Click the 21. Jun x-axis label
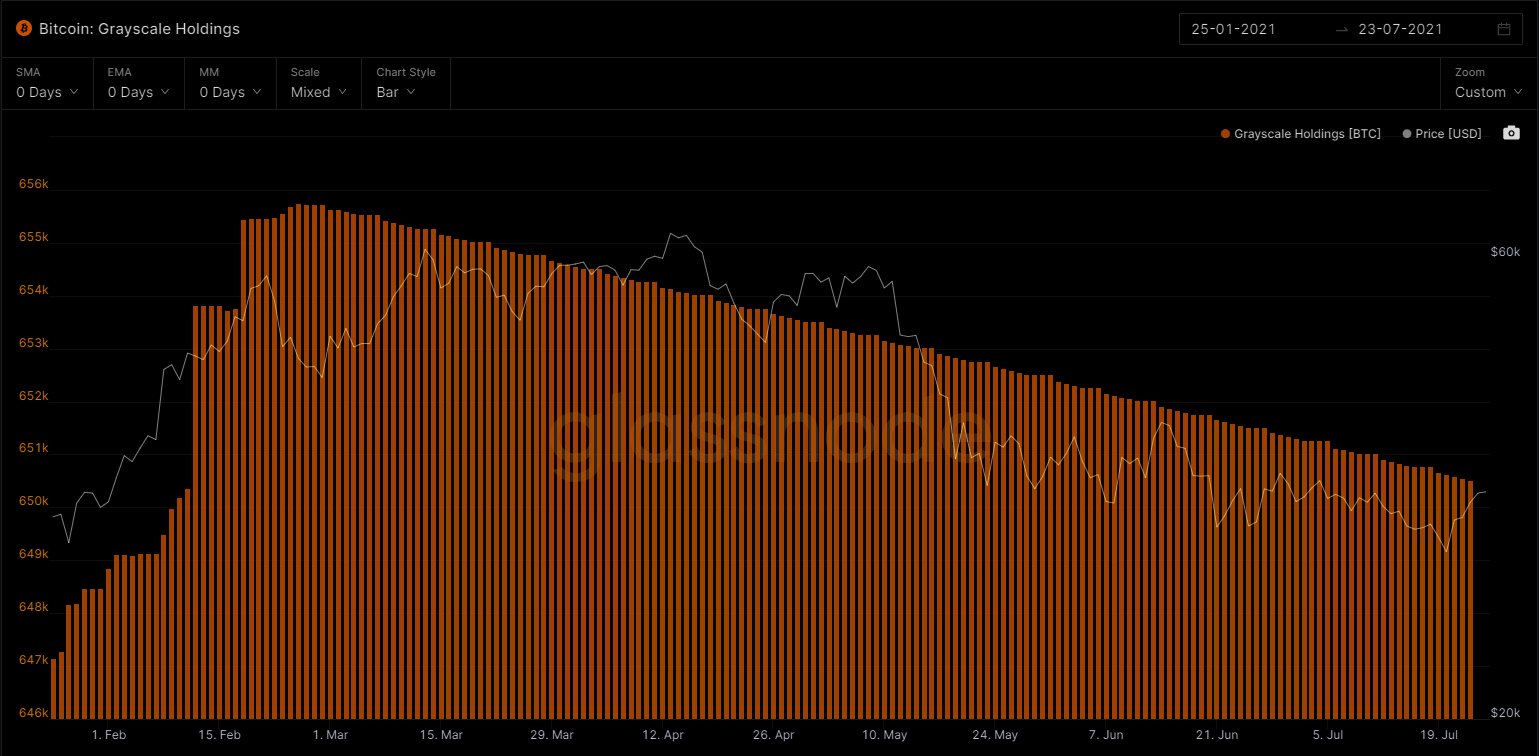Screen dimensions: 1539x756 [x=1217, y=735]
